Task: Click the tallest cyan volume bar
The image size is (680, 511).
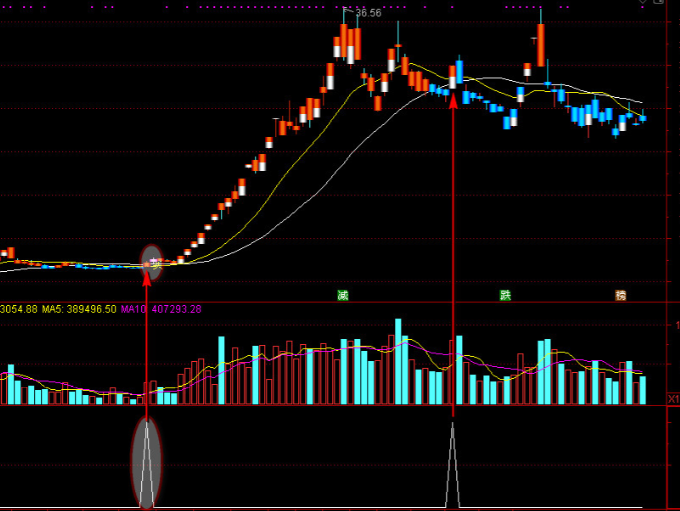Action: (398, 362)
